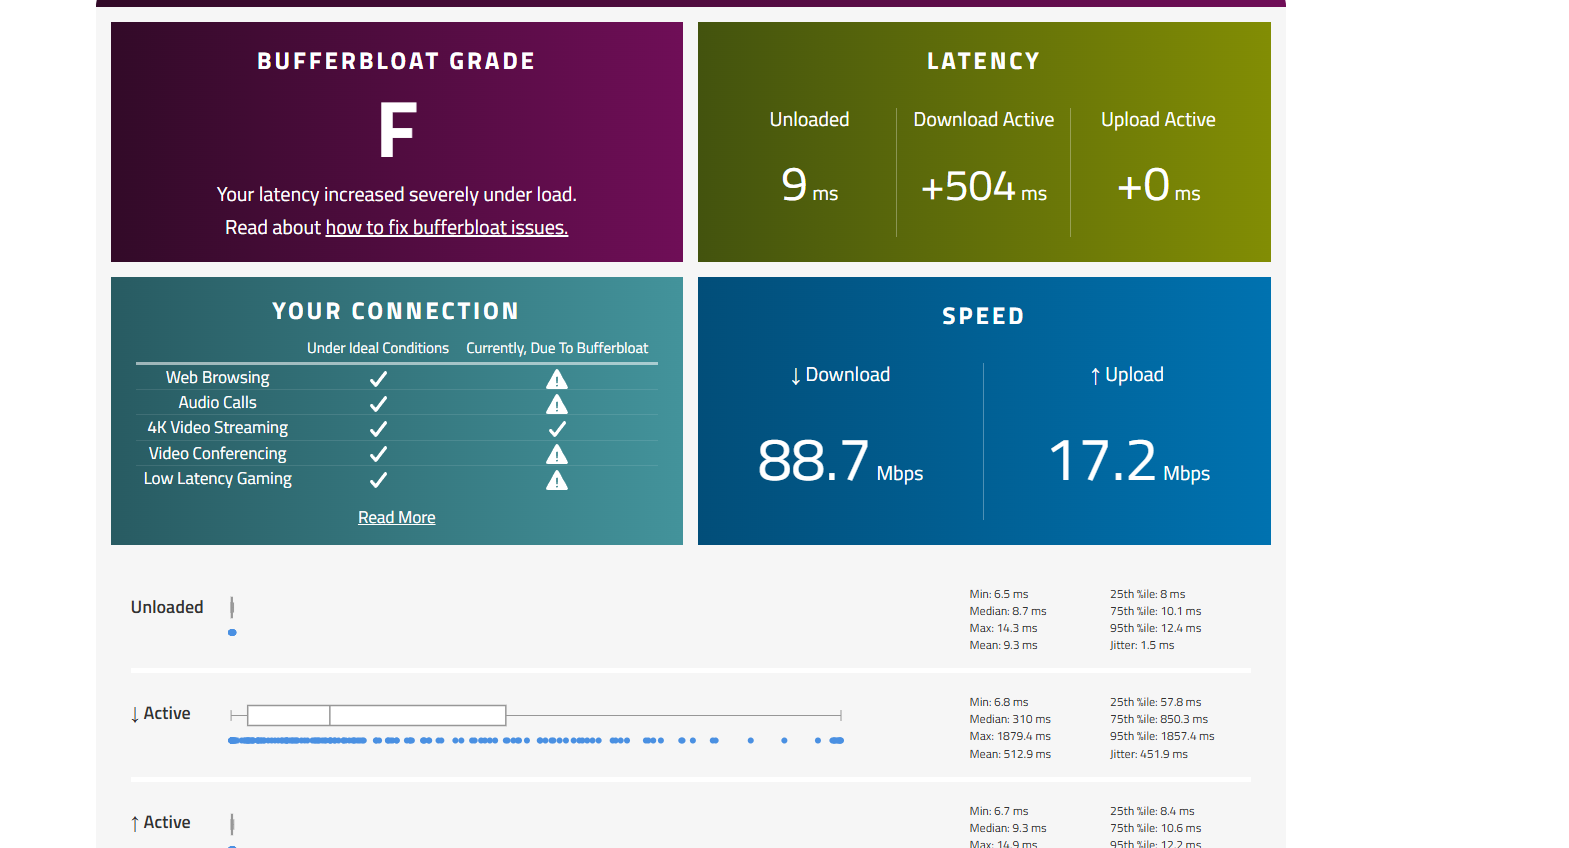1569x848 pixels.
Task: Click download Active 95th %ile: 1857.4 ms
Action: [1162, 736]
